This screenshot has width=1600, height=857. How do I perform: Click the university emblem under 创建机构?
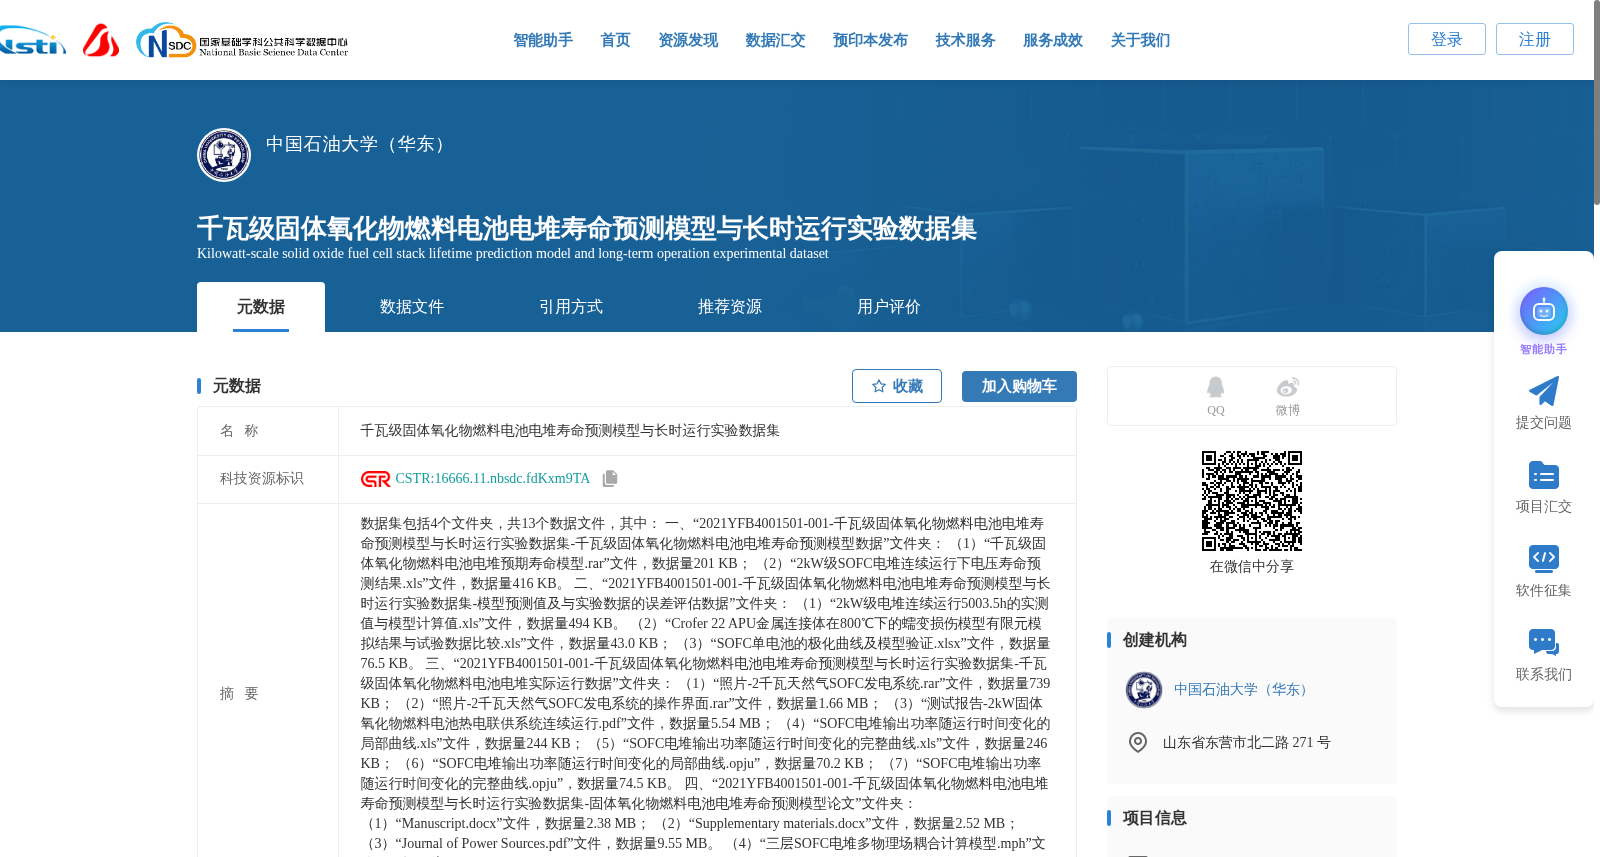1144,690
